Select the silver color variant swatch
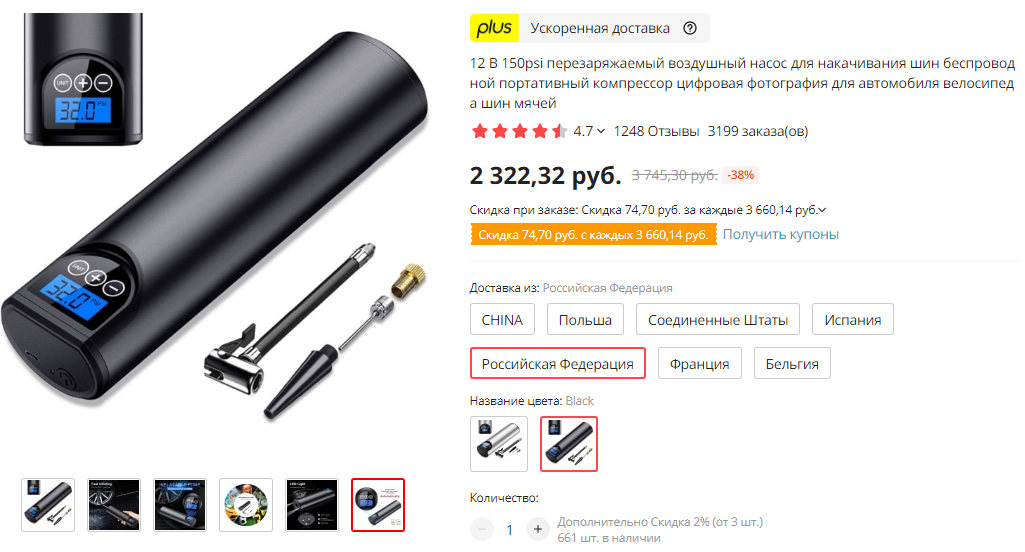 [x=499, y=444]
